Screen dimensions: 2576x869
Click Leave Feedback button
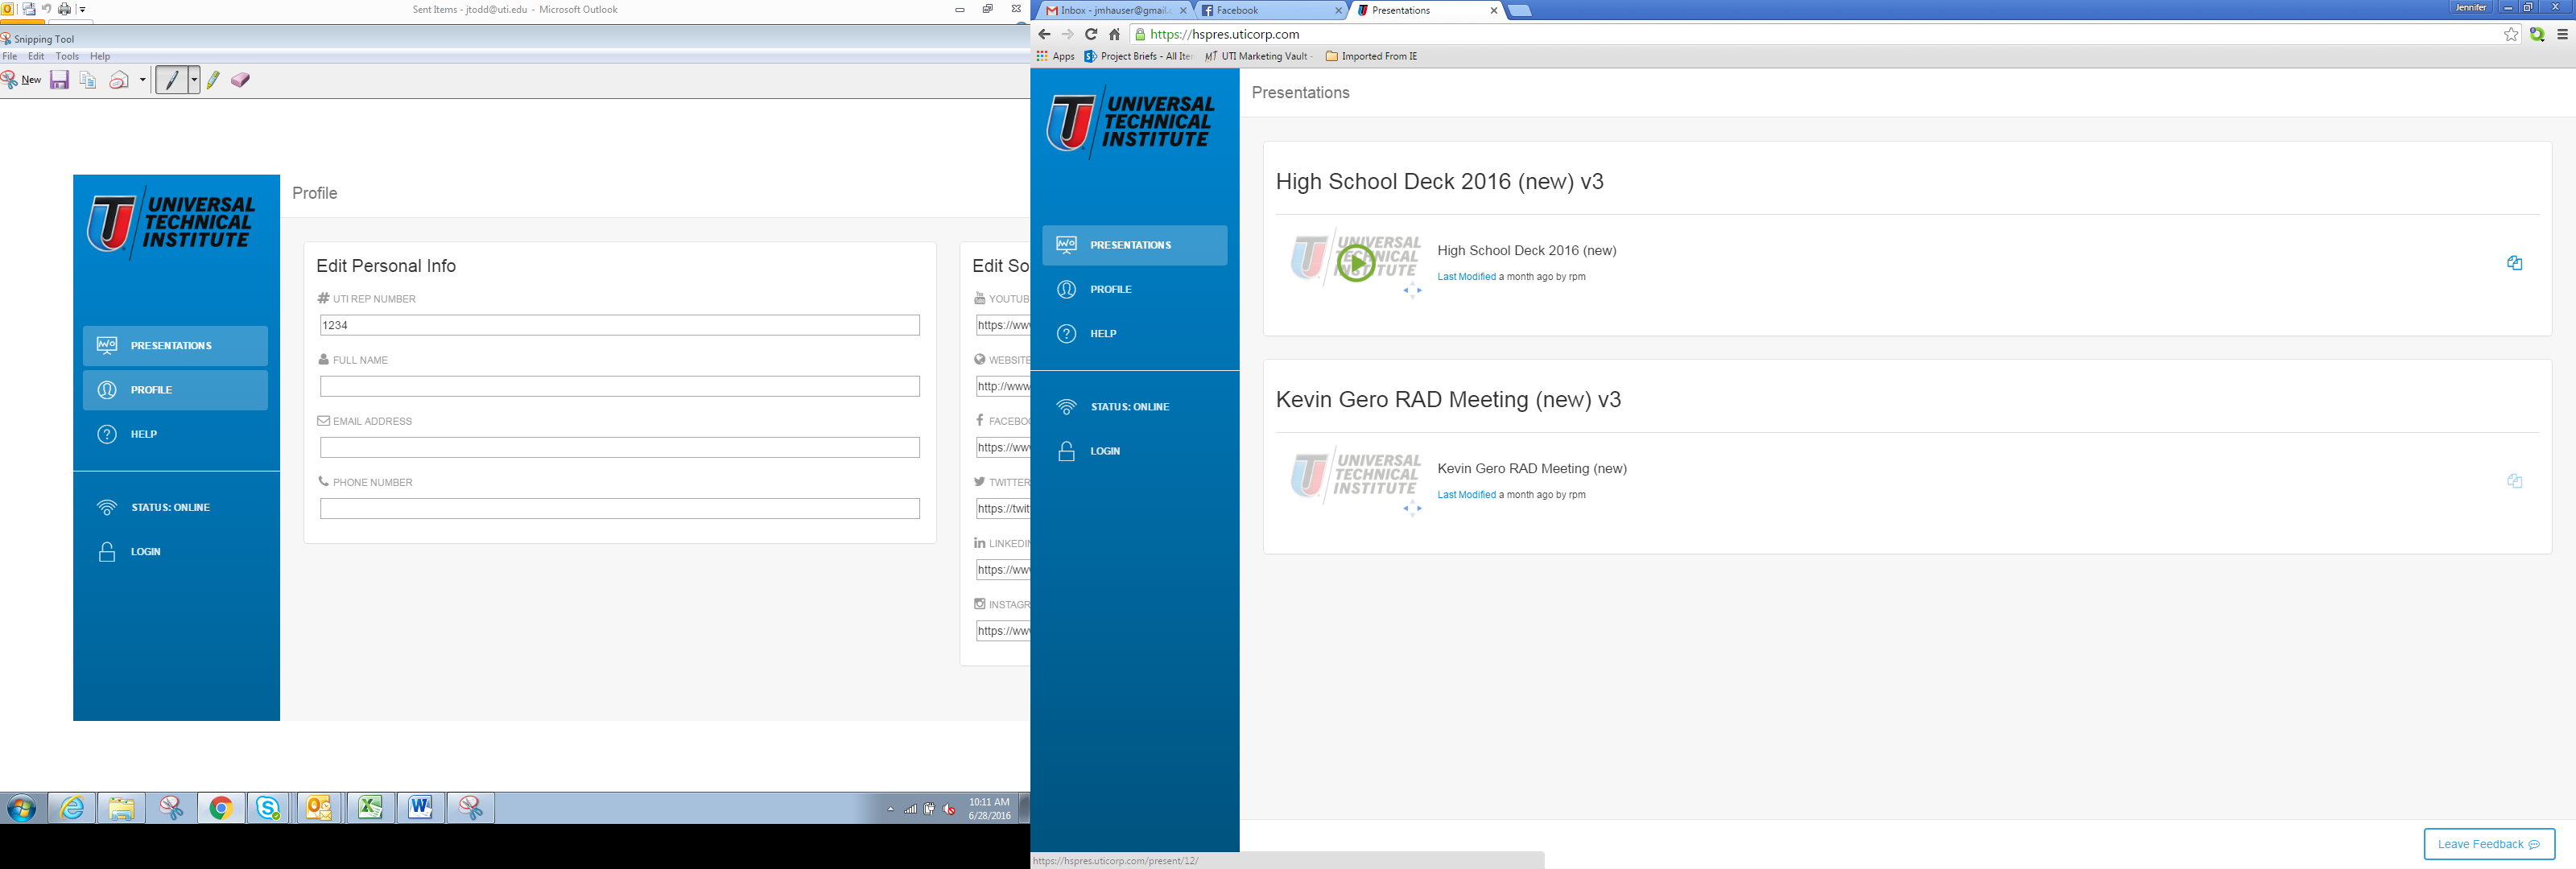coord(2489,844)
